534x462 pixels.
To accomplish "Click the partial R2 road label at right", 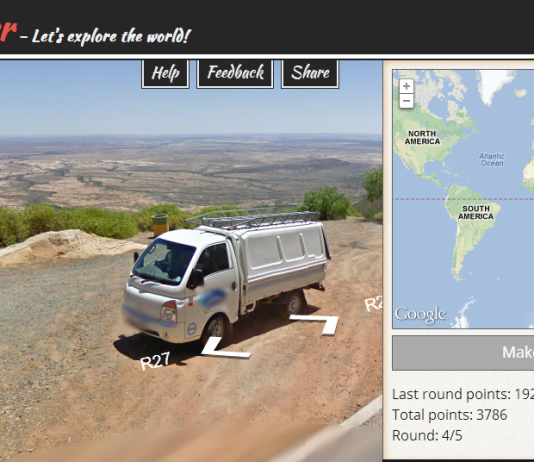I will [x=373, y=304].
